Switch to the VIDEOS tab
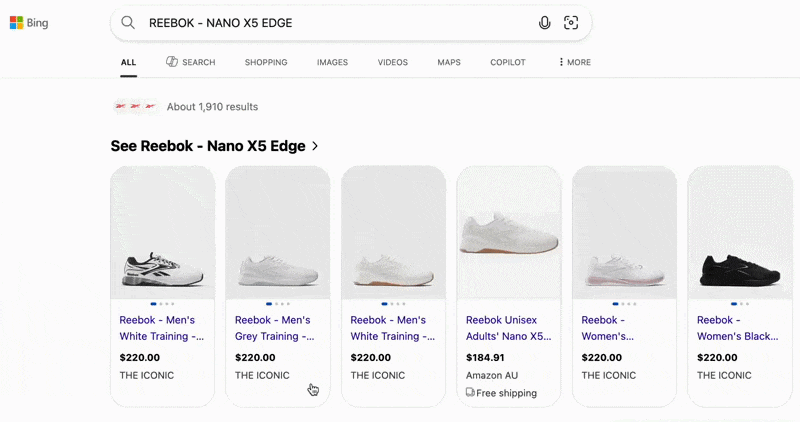800x422 pixels. pyautogui.click(x=392, y=62)
